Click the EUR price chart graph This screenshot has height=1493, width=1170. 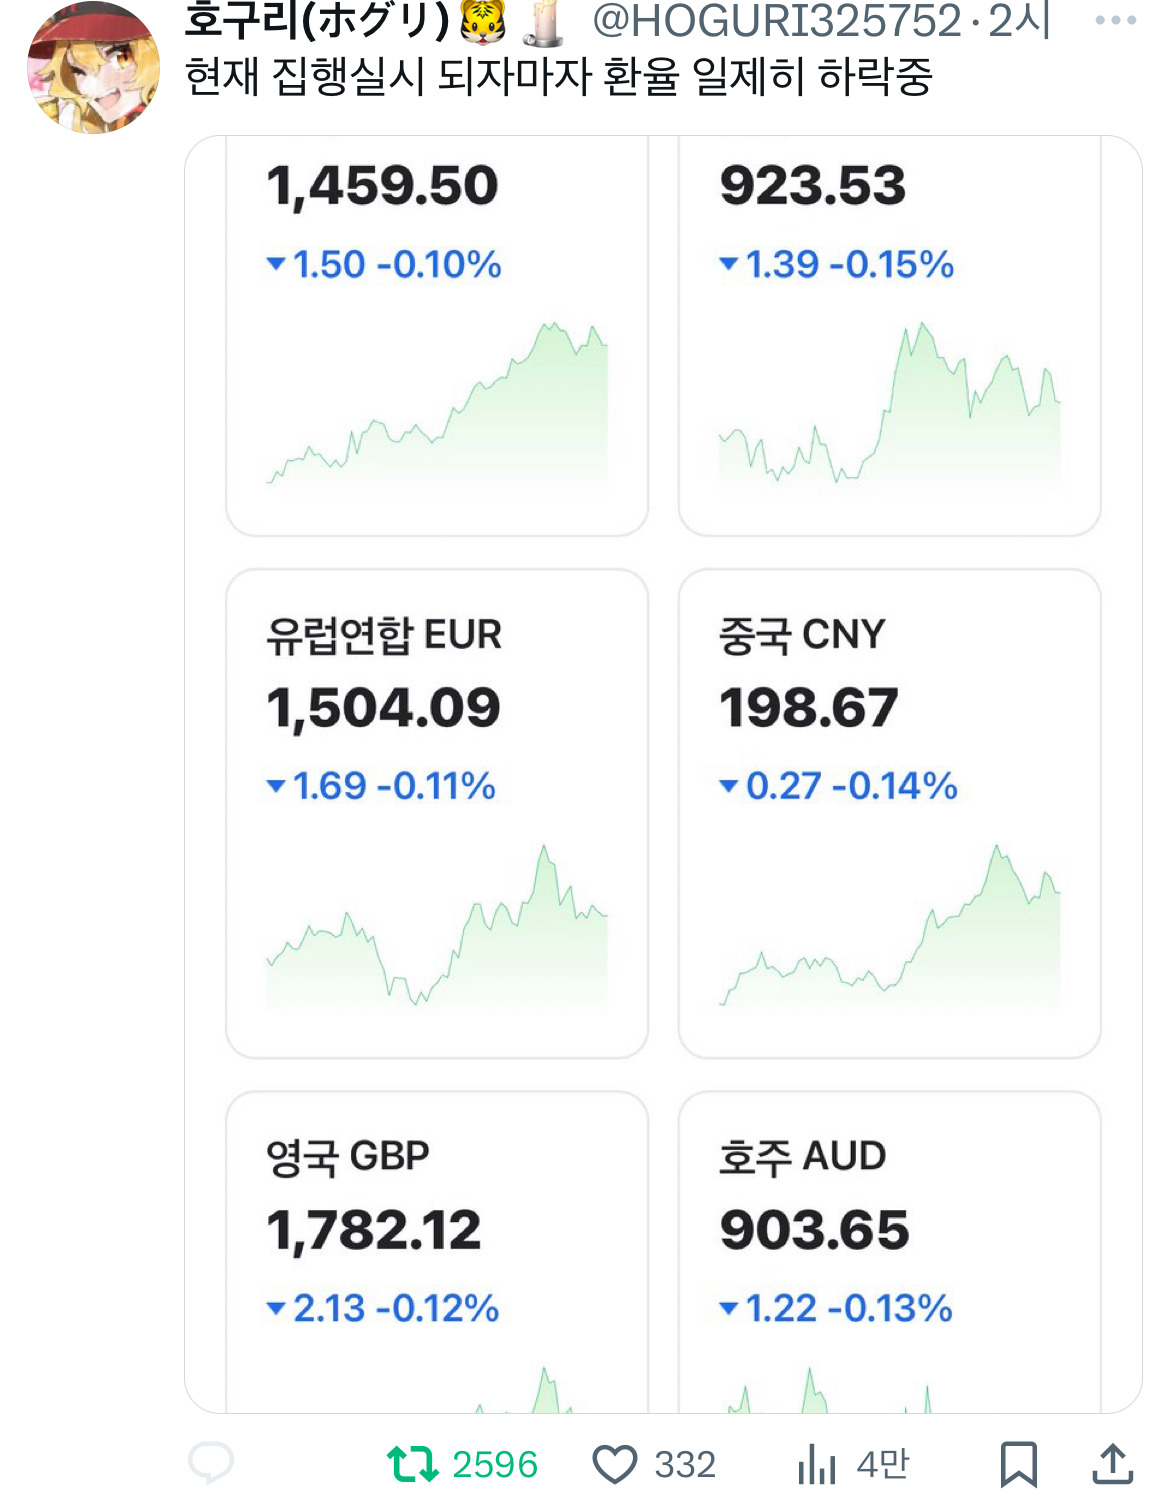pos(437,930)
